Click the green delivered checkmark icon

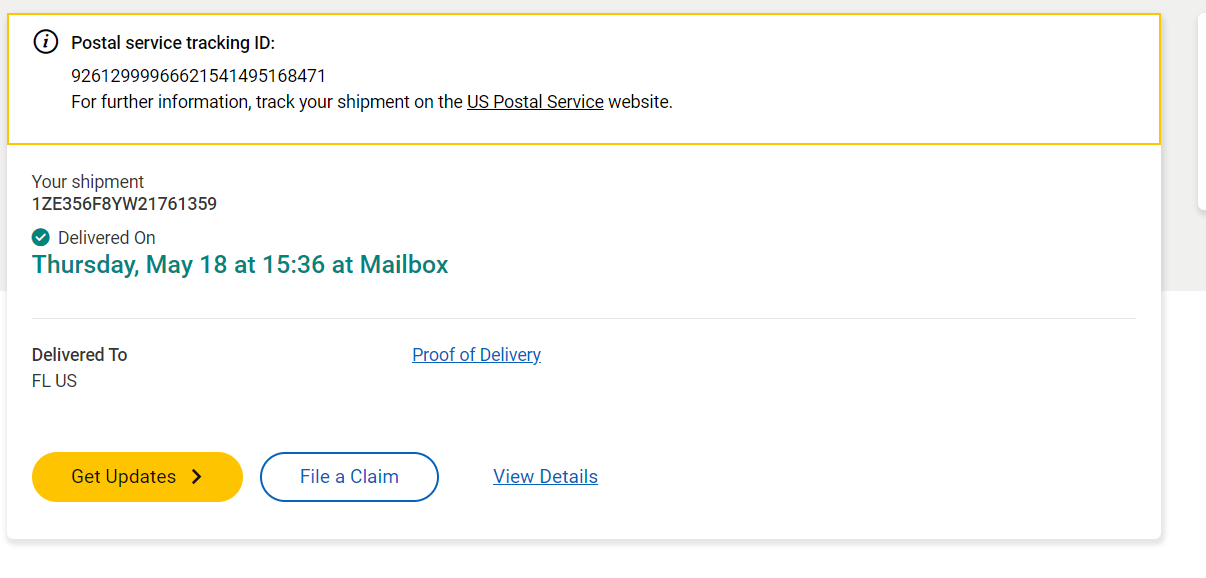(41, 237)
